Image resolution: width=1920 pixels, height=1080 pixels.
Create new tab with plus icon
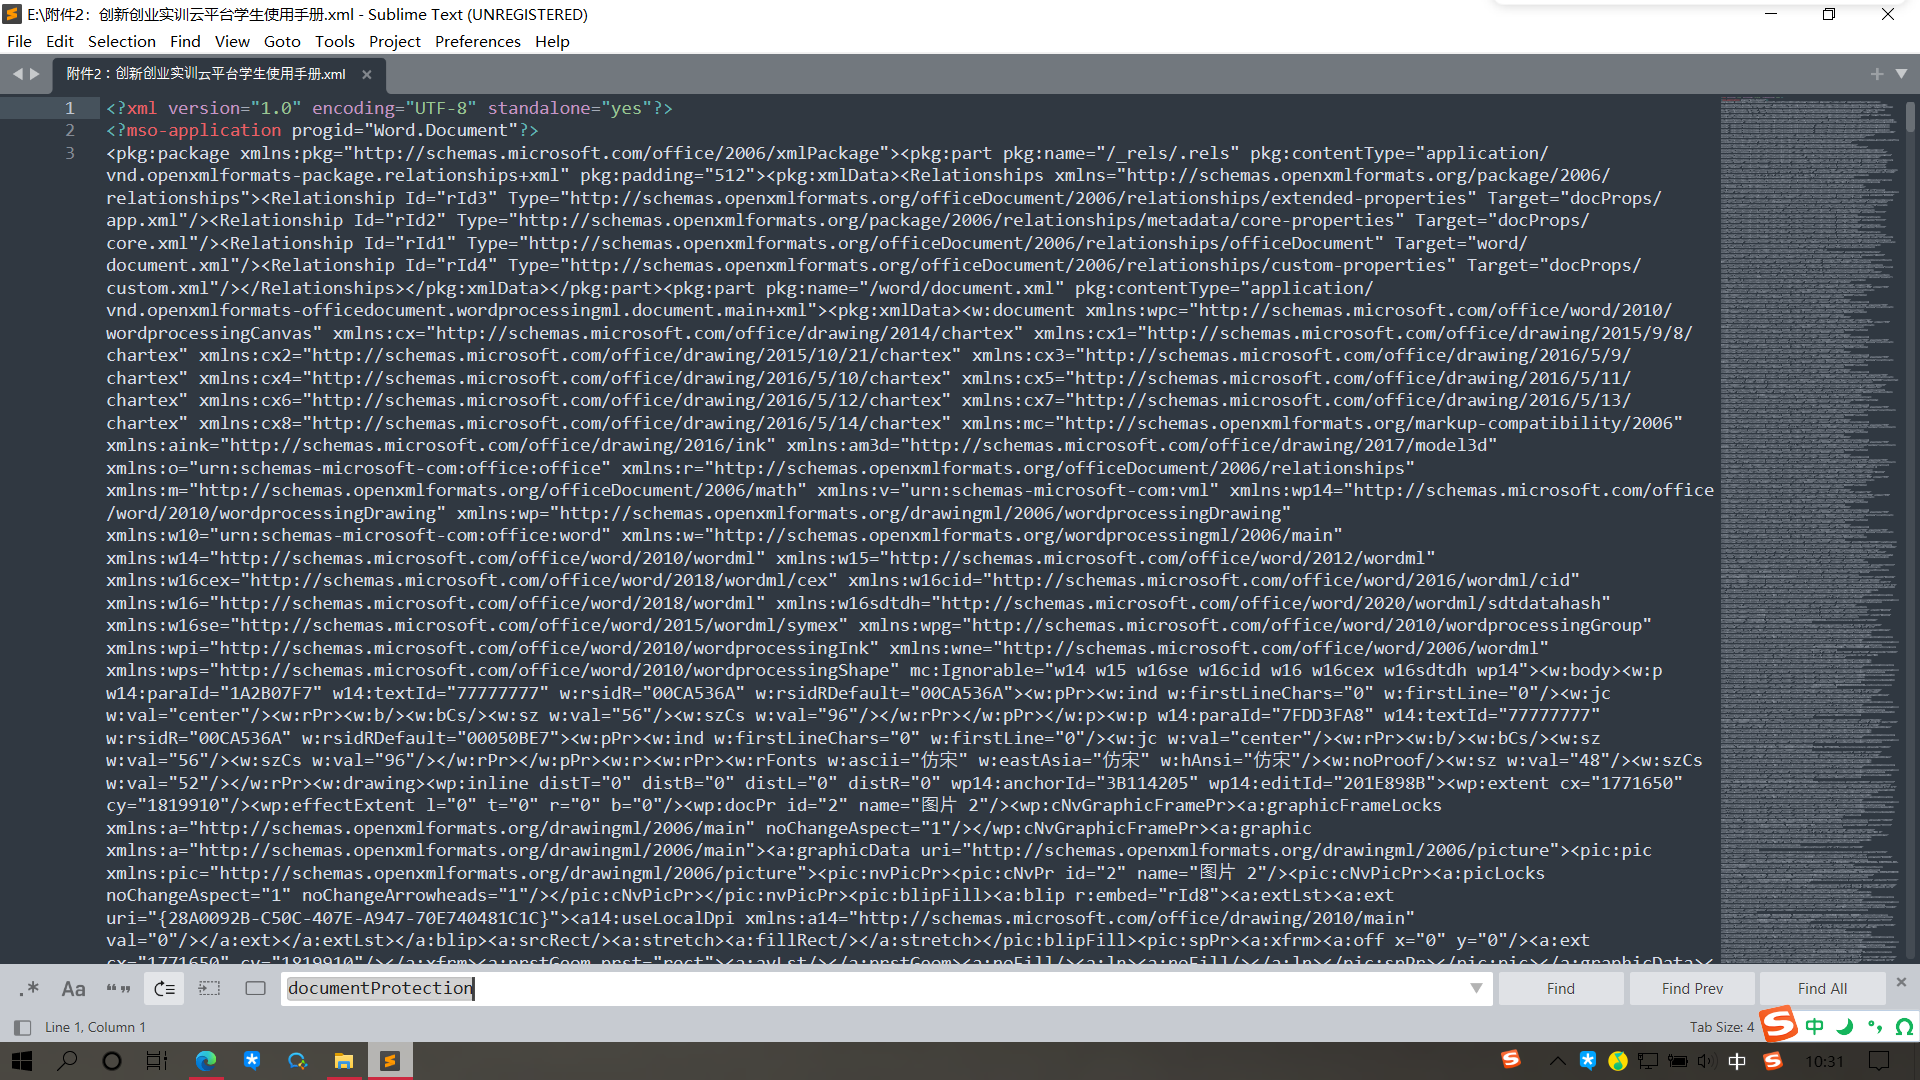[x=1876, y=73]
